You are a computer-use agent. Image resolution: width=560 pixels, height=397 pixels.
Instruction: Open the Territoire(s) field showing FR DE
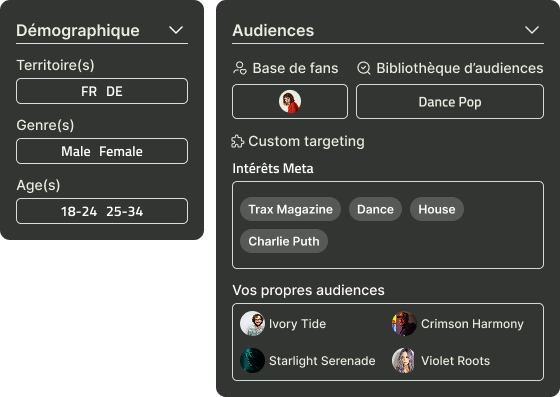tap(102, 91)
